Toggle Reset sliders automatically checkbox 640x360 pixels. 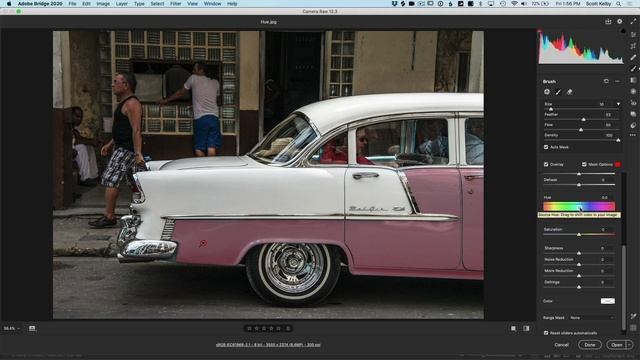coord(546,333)
